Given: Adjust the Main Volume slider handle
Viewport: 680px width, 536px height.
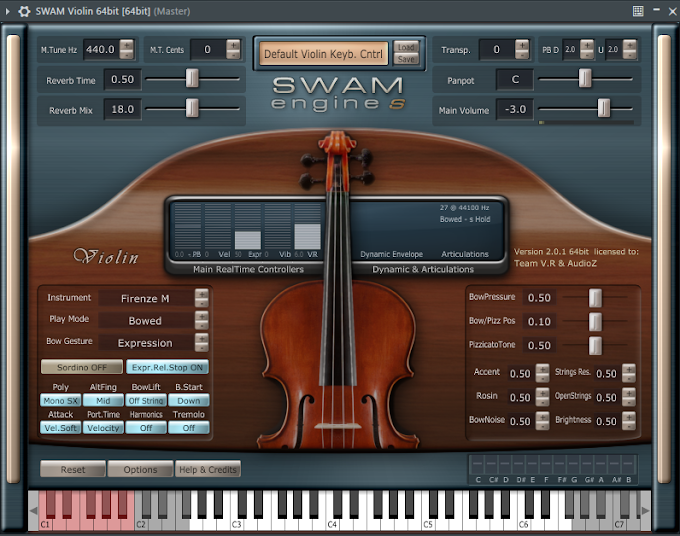Looking at the screenshot, I should [604, 108].
